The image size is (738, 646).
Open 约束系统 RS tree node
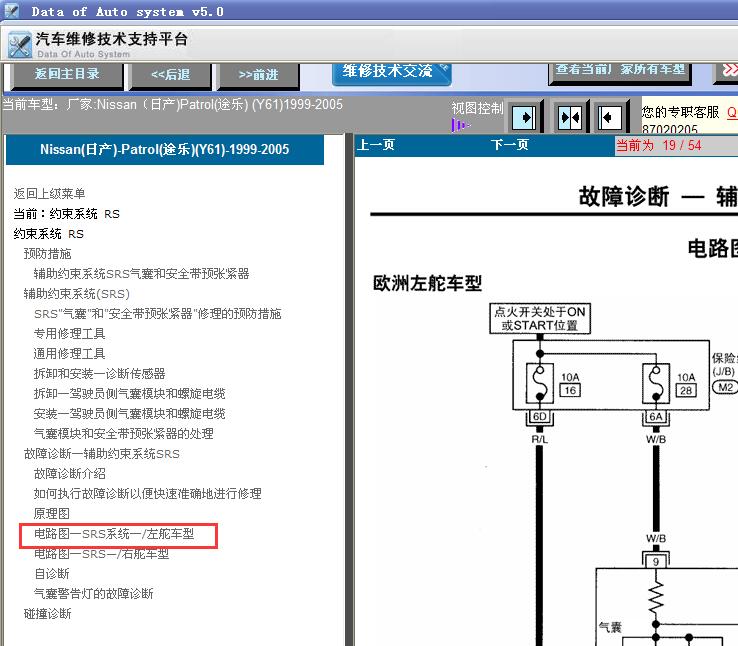tap(48, 234)
